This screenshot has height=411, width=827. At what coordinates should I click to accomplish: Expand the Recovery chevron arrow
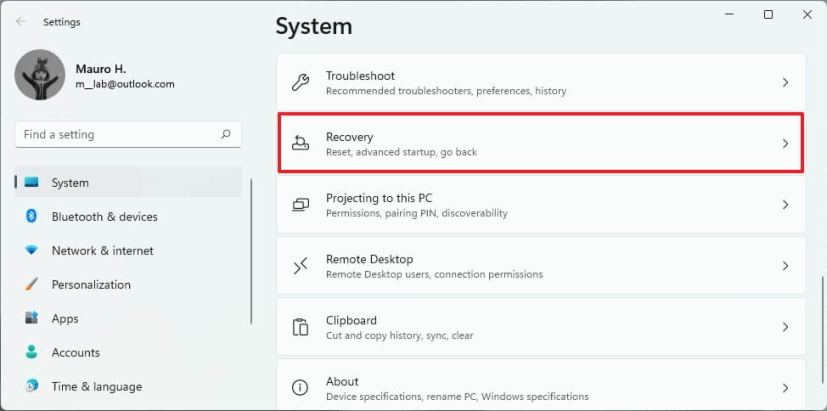point(785,144)
